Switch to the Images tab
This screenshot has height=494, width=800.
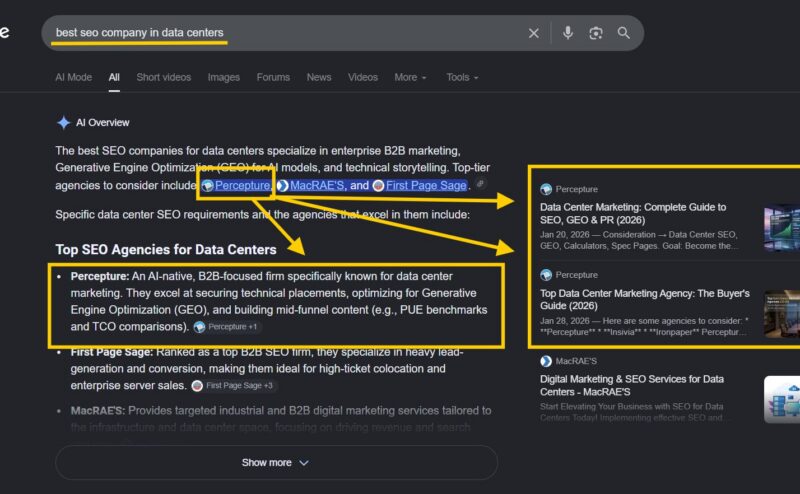[223, 77]
